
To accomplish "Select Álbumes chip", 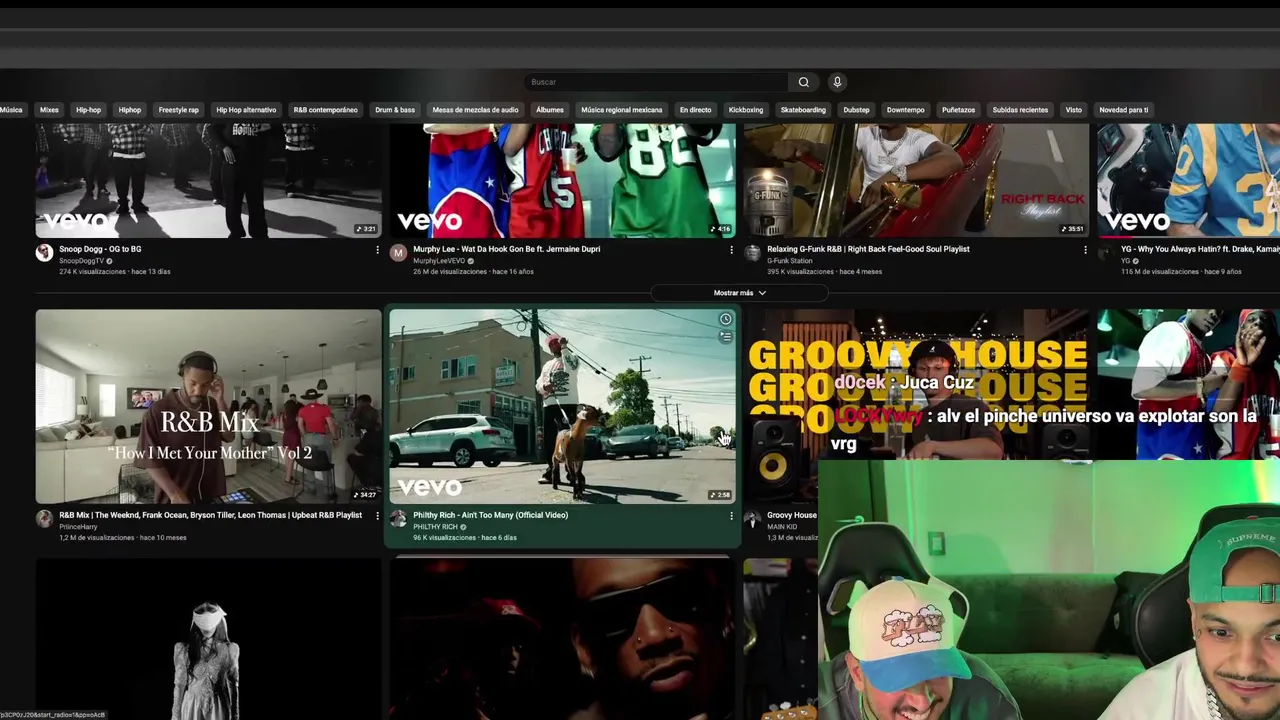I will pos(550,110).
